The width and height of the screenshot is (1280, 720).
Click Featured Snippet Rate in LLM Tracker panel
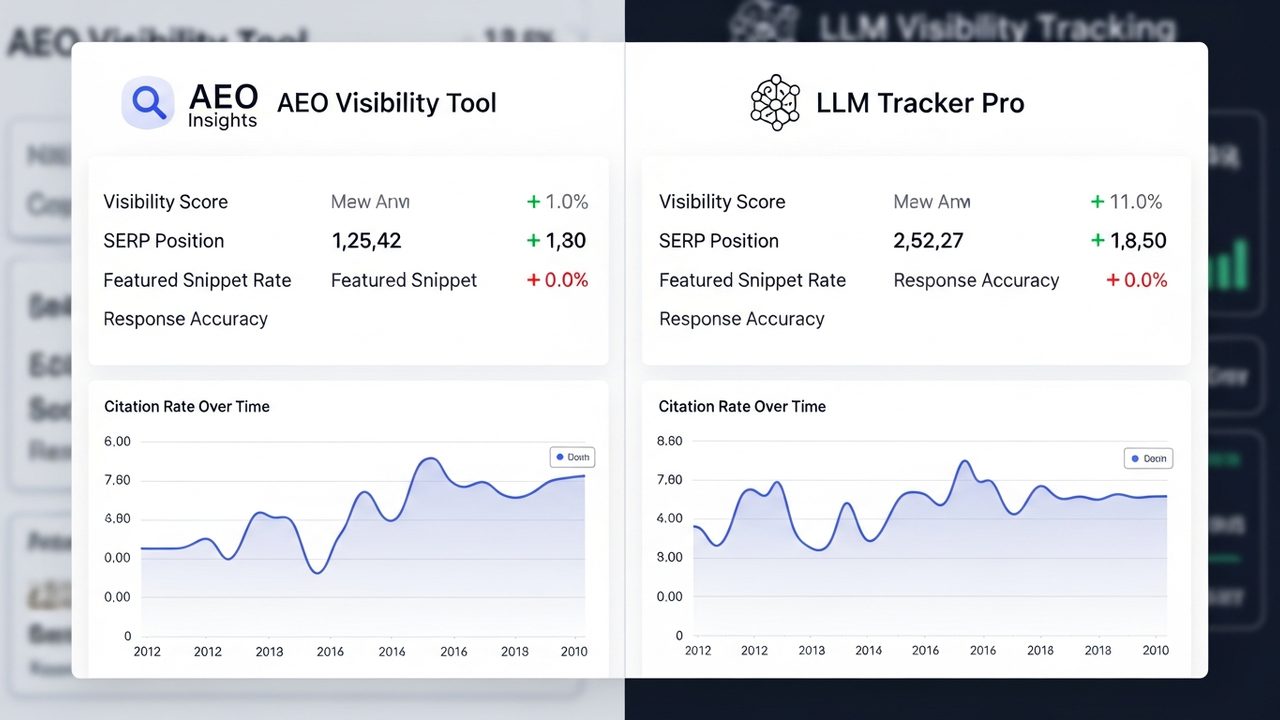(x=752, y=280)
